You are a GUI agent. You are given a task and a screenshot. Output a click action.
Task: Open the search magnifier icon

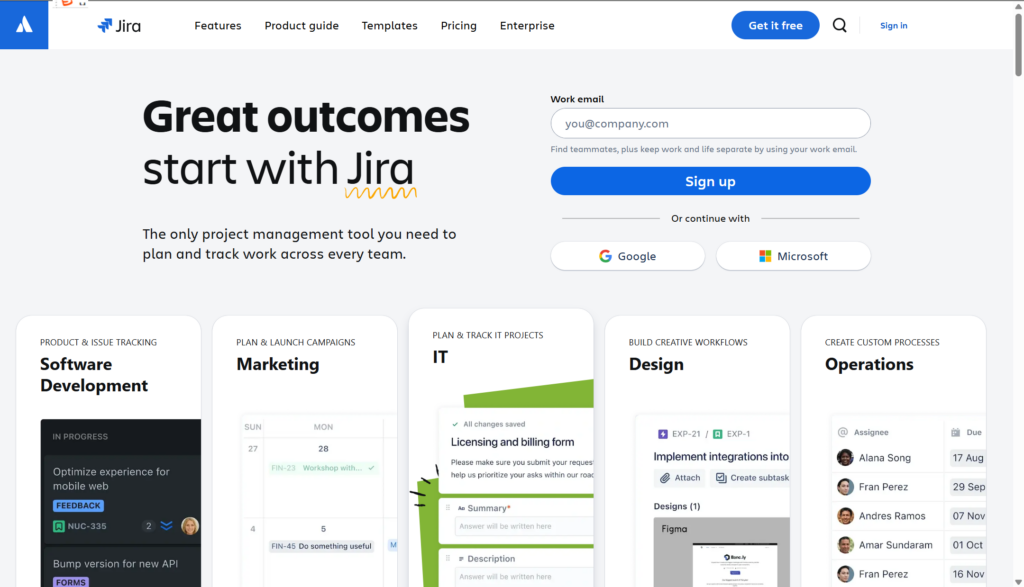[x=839, y=26]
